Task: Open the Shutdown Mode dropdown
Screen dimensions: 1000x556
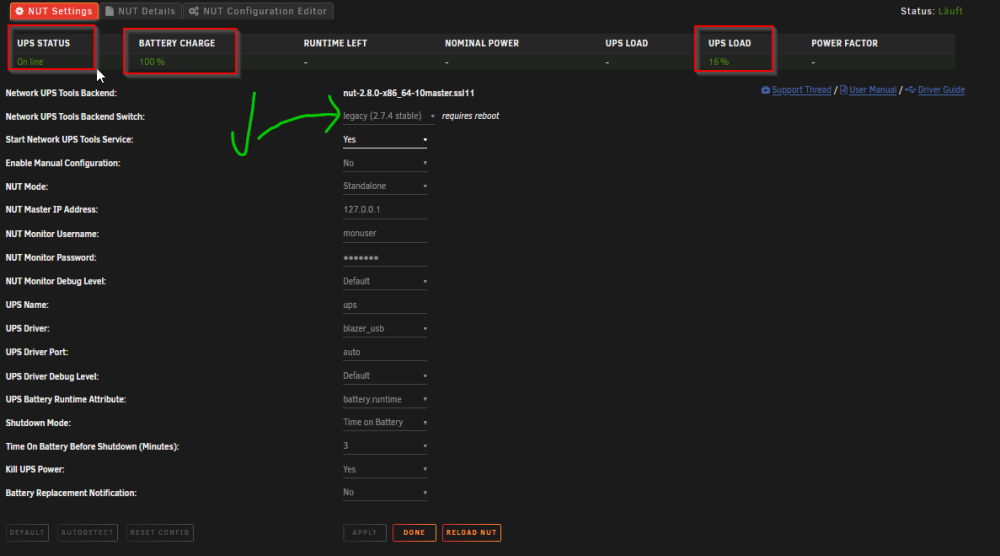Action: click(x=385, y=422)
